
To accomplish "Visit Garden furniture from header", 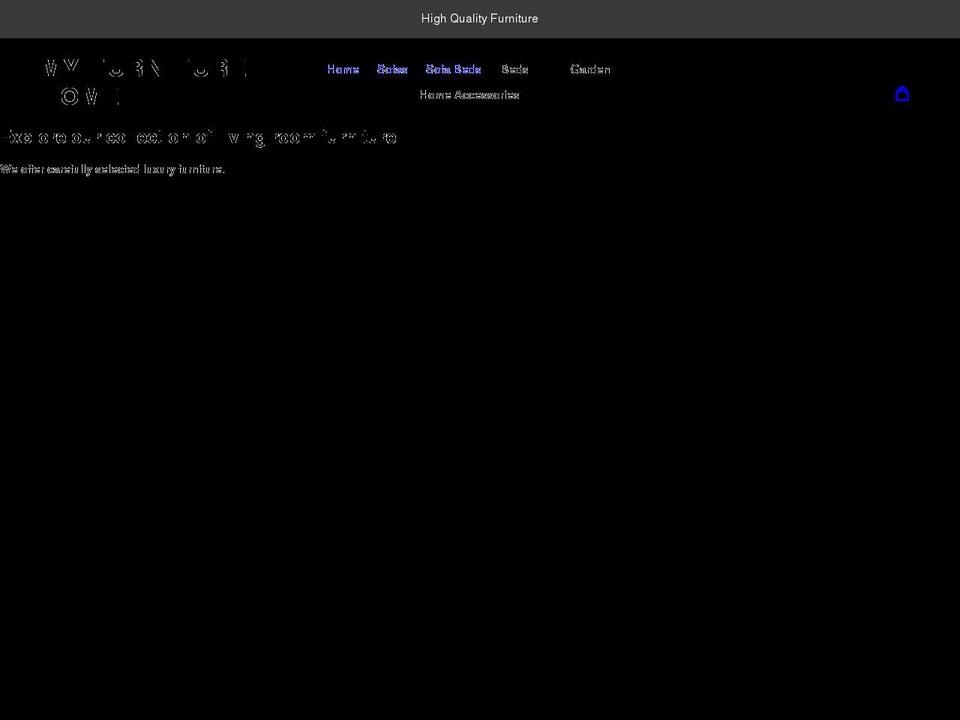I will (x=590, y=69).
